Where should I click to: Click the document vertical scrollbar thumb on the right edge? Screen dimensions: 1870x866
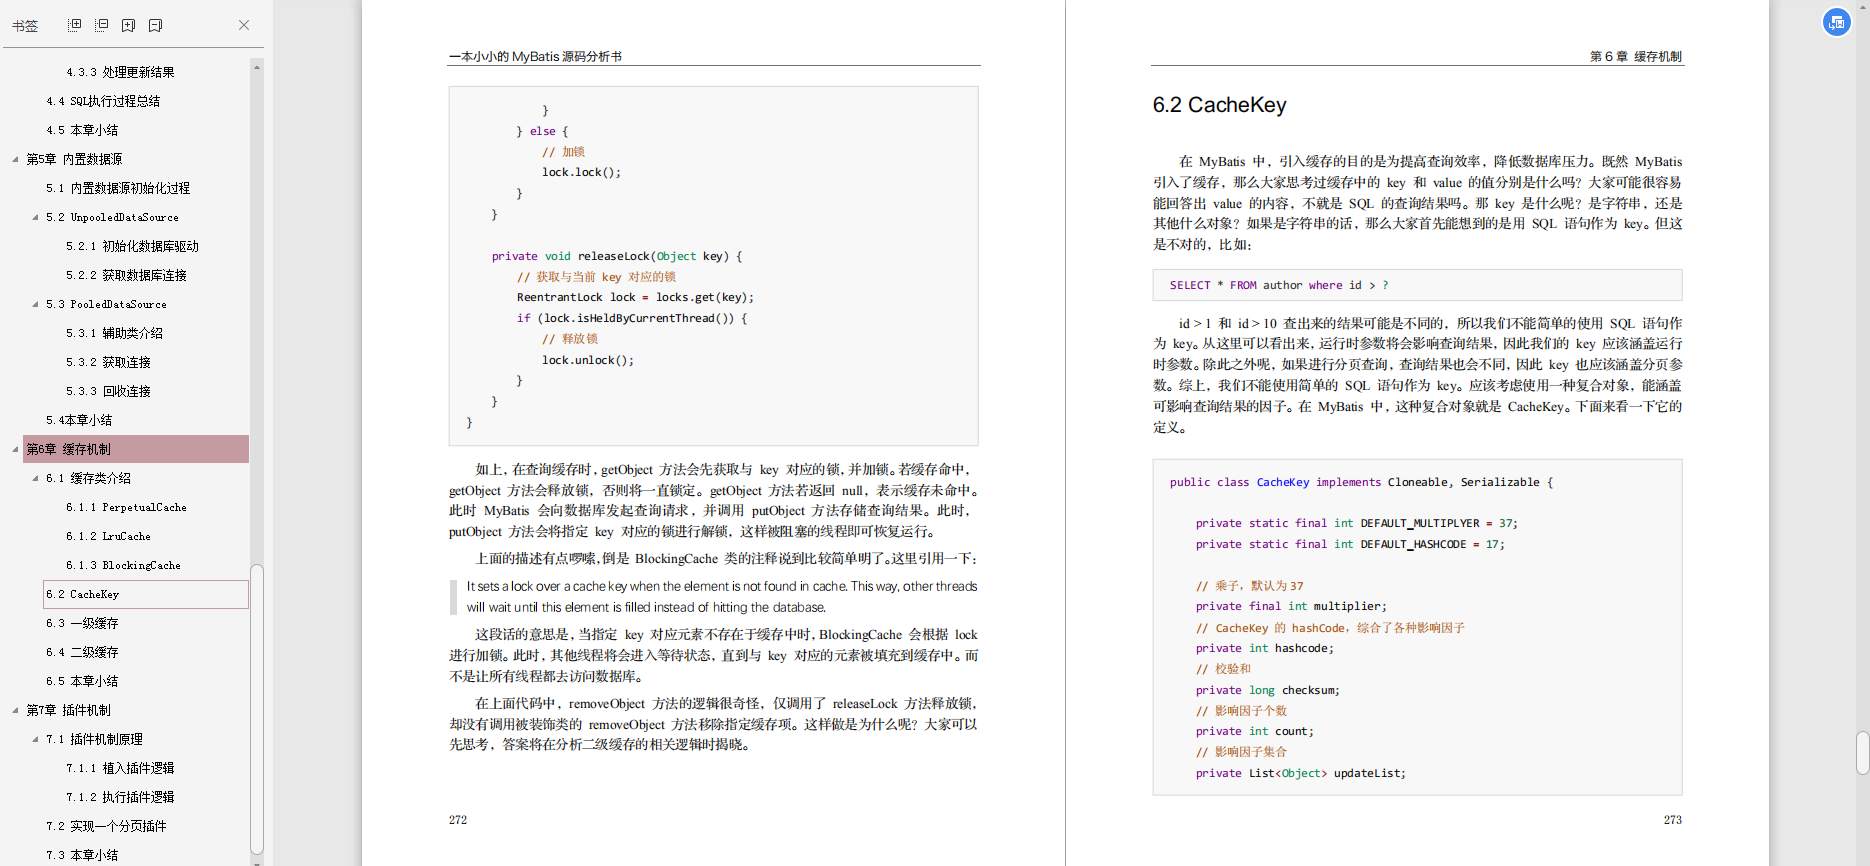[x=1862, y=753]
